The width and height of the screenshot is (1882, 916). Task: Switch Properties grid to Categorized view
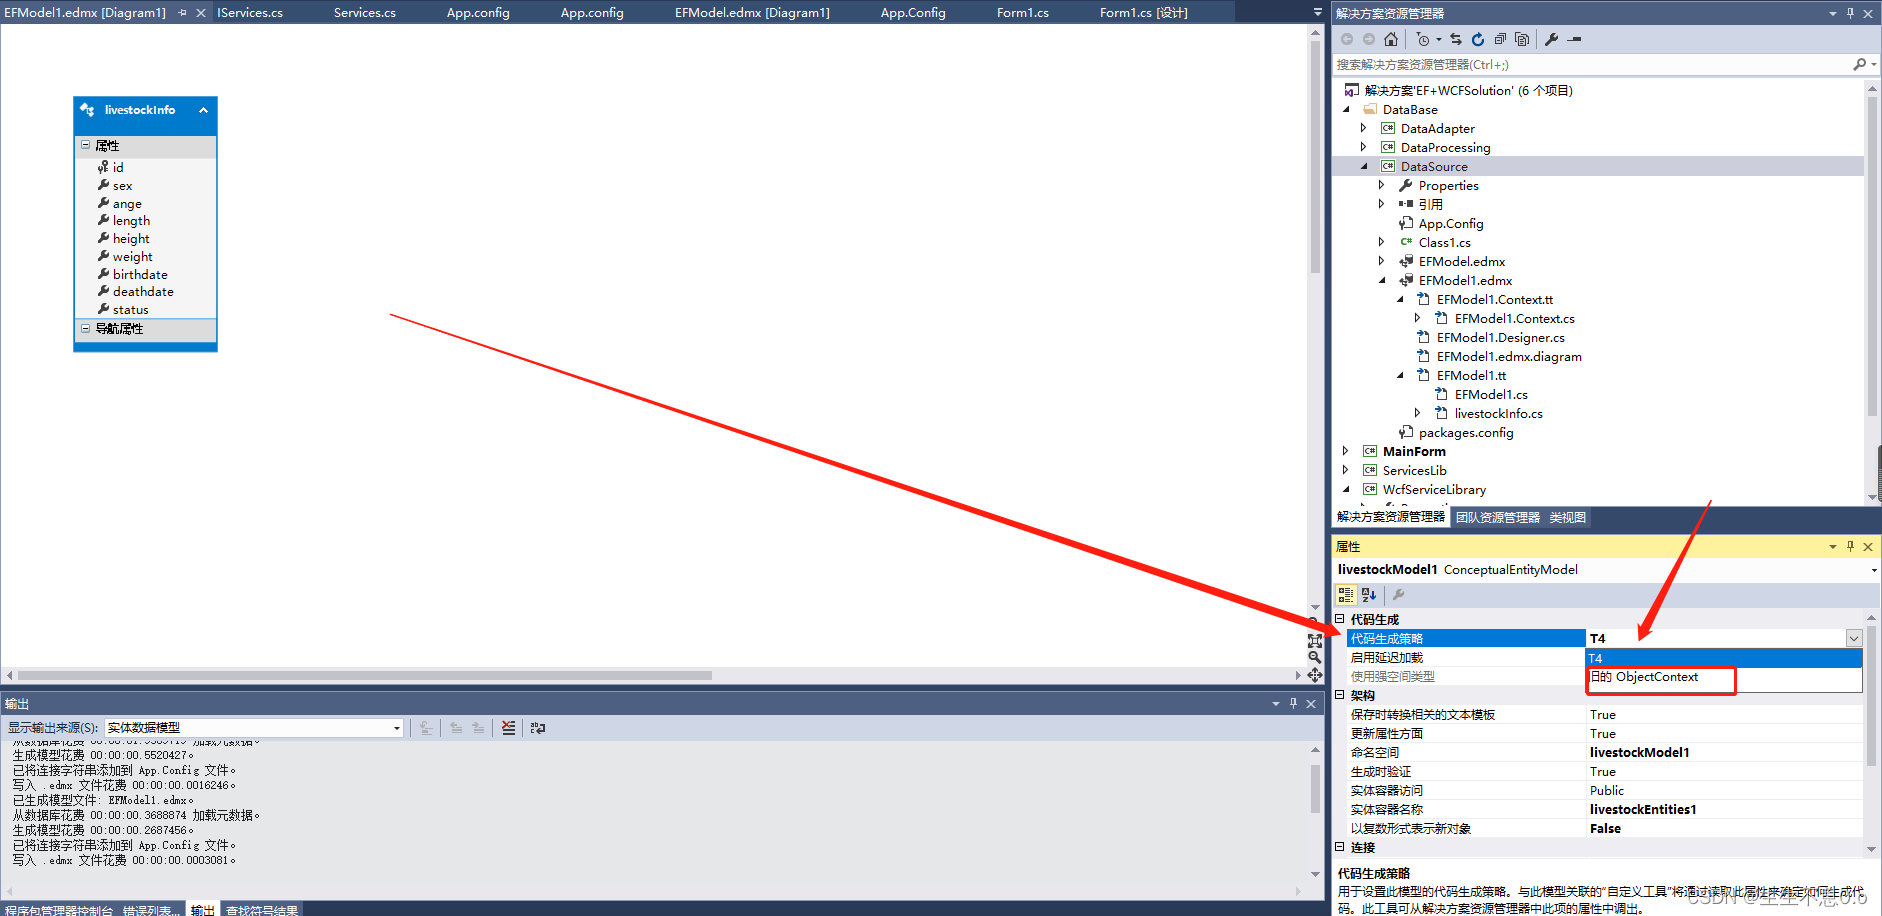(x=1346, y=595)
